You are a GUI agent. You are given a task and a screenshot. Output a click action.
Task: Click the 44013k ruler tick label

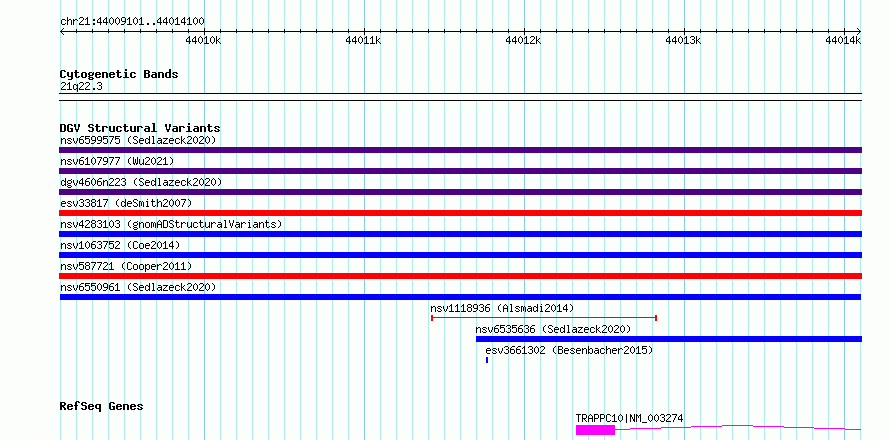coord(684,40)
